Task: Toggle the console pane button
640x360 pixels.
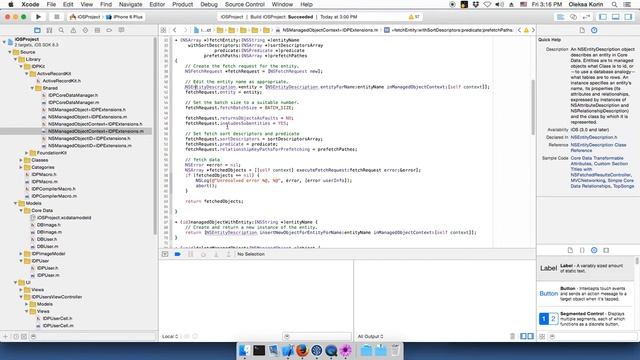Action: pos(530,336)
